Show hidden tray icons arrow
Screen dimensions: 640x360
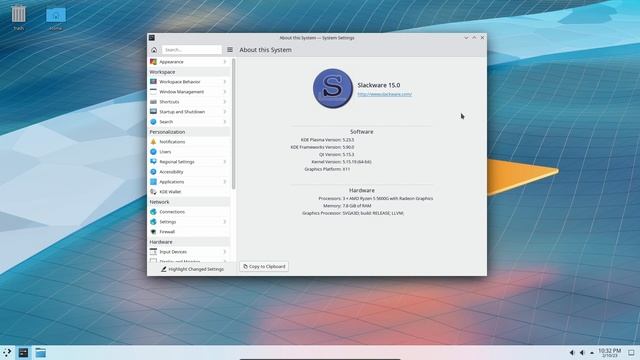tap(592, 353)
